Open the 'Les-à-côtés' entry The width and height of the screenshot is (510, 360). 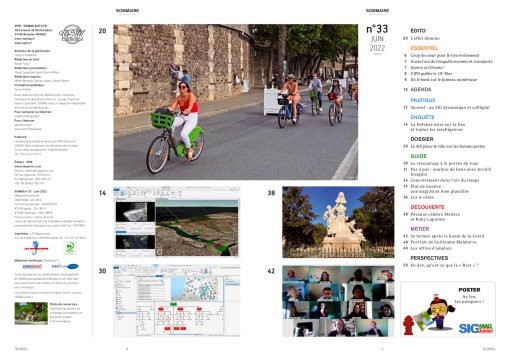point(422,197)
